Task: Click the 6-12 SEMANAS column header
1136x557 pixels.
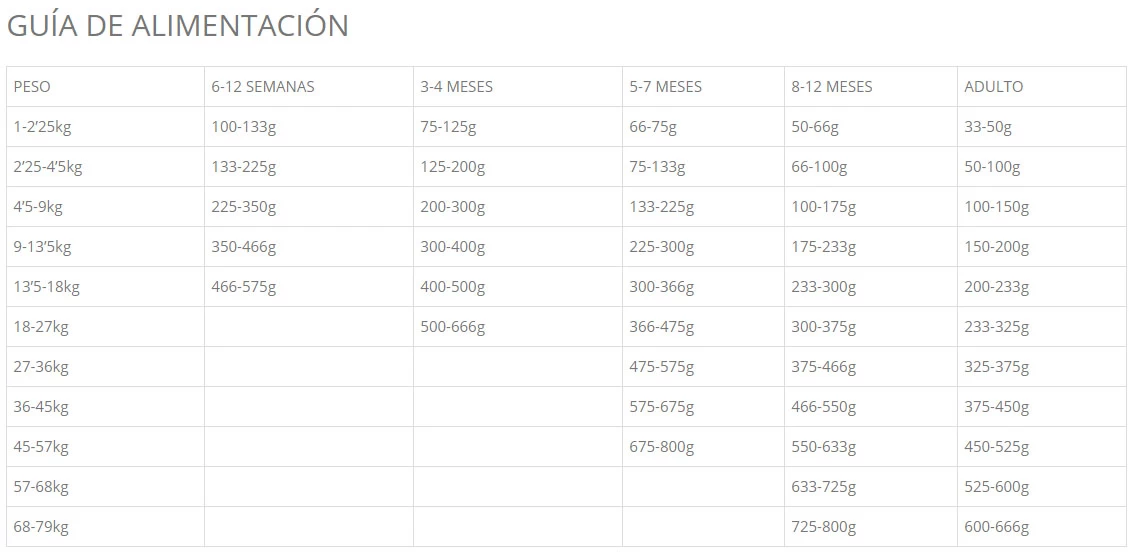Action: [x=263, y=87]
